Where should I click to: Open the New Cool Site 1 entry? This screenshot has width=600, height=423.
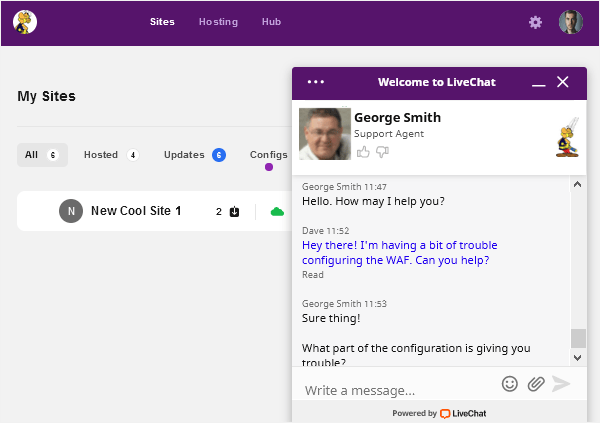(x=136, y=211)
